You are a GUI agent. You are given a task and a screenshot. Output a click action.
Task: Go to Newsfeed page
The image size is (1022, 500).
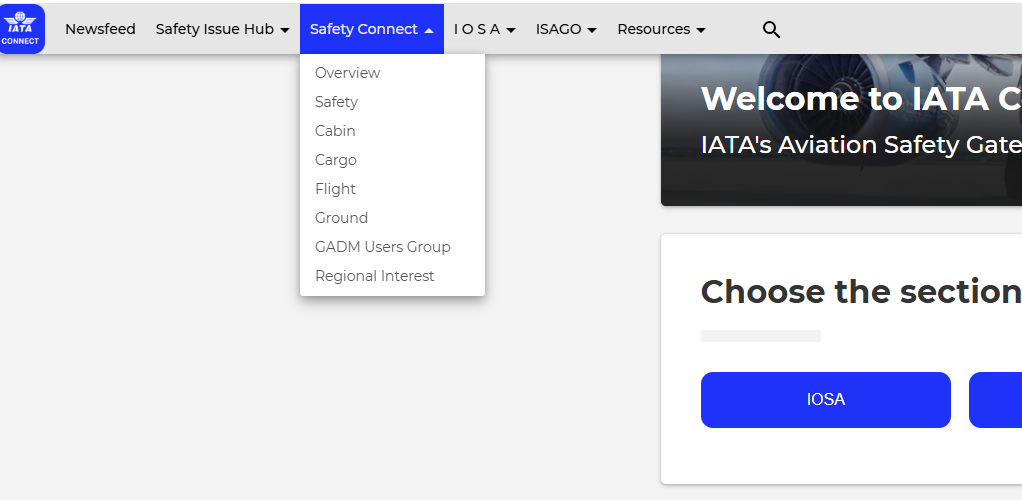(x=100, y=29)
